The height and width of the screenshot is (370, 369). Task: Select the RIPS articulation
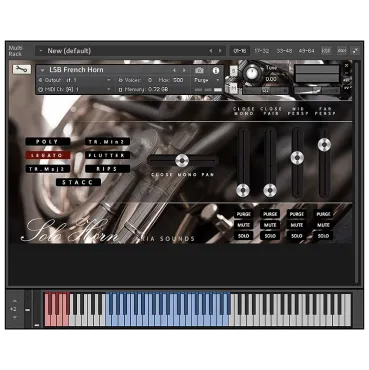pyautogui.click(x=107, y=169)
